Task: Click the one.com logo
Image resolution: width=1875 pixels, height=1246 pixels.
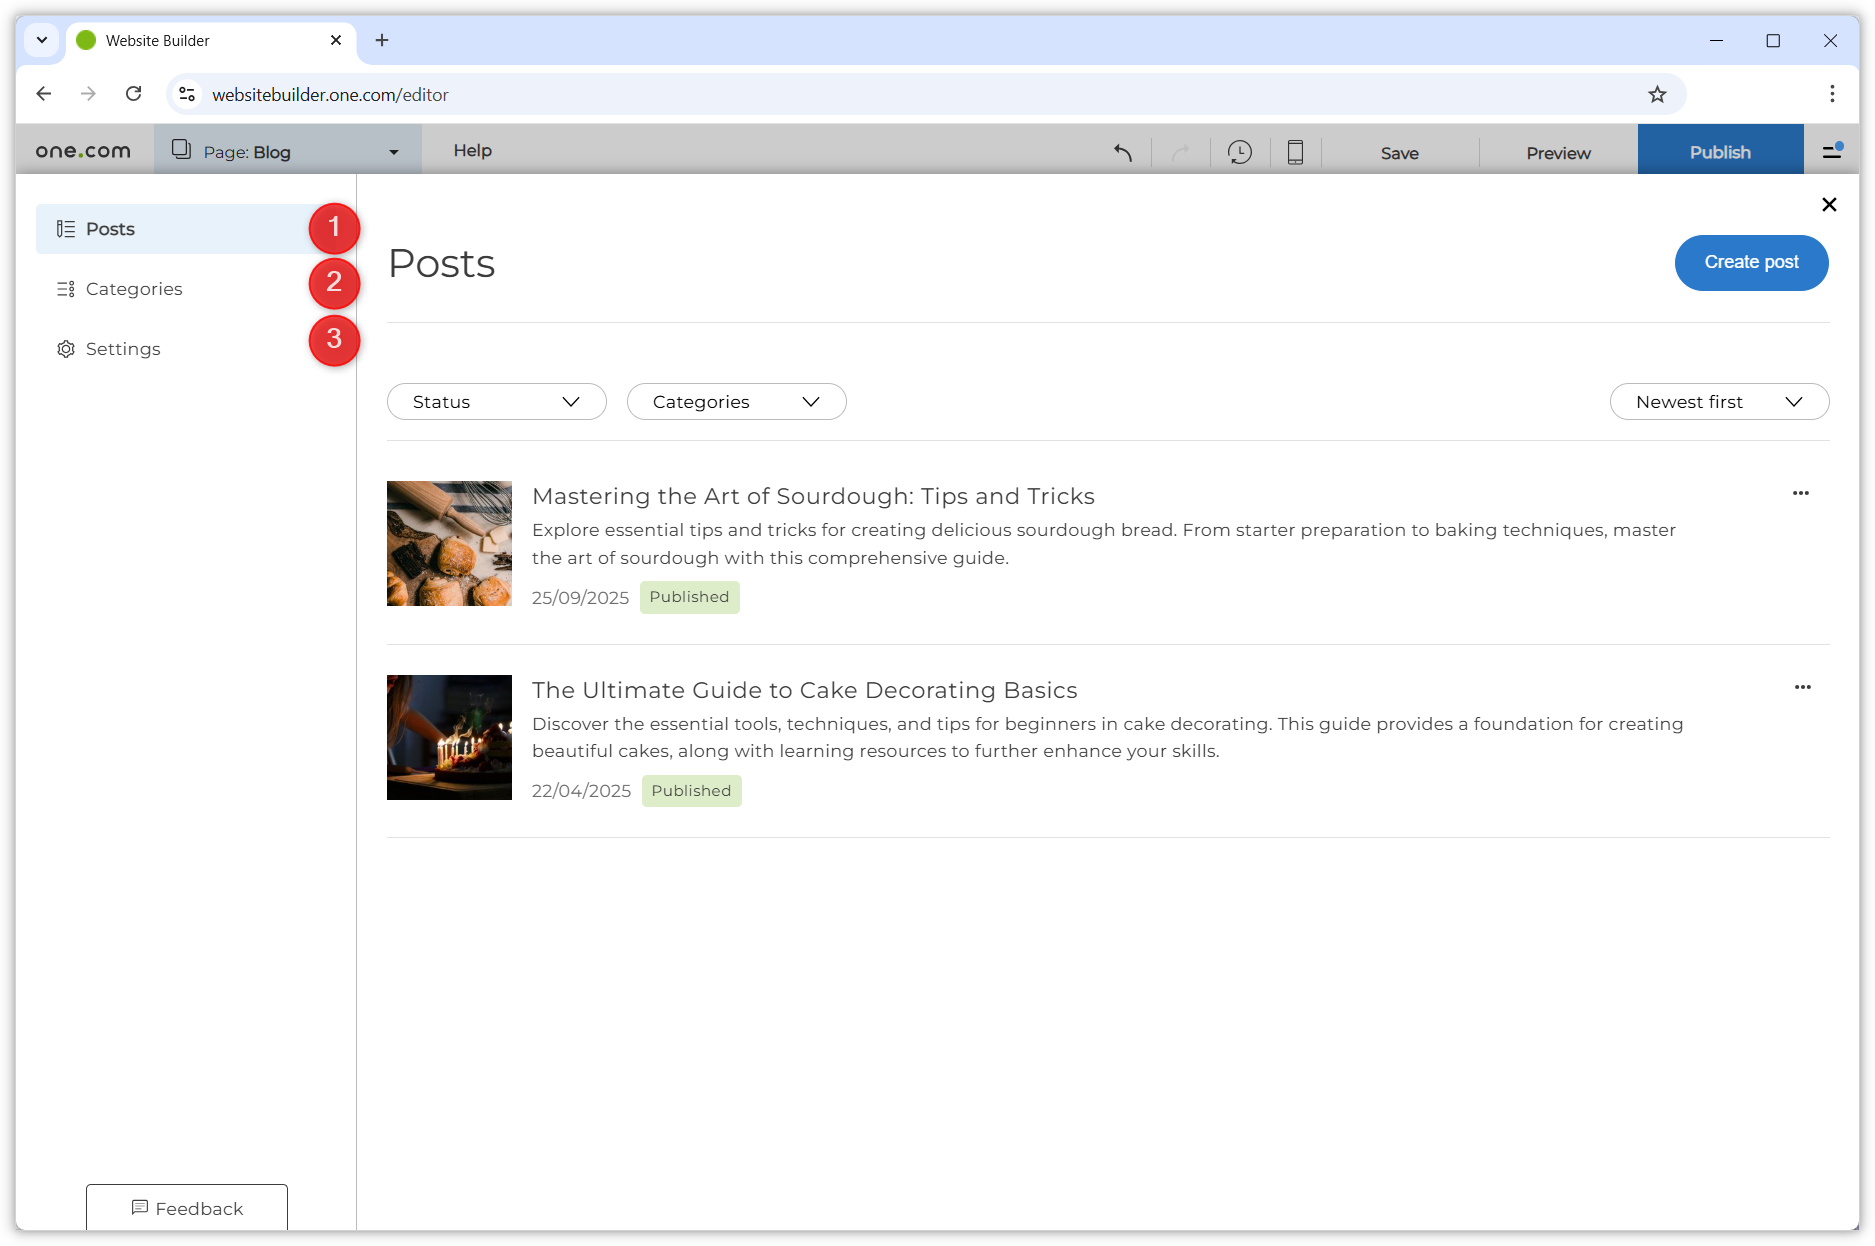Action: [x=82, y=150]
